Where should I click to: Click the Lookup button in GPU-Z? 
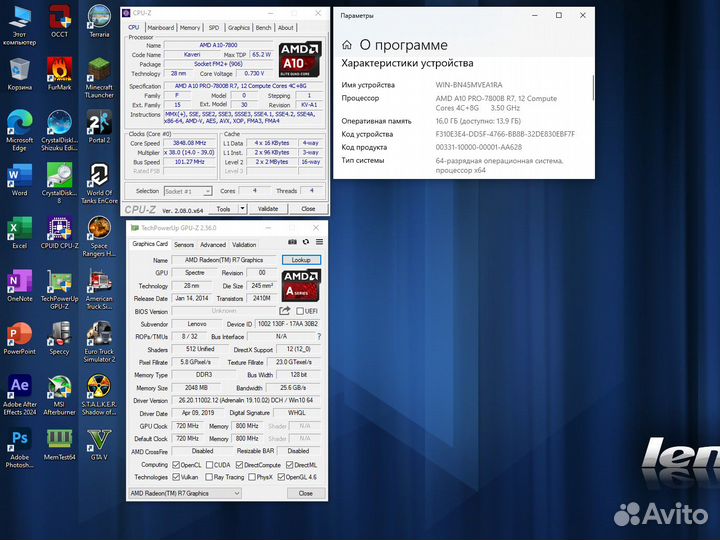pos(301,260)
